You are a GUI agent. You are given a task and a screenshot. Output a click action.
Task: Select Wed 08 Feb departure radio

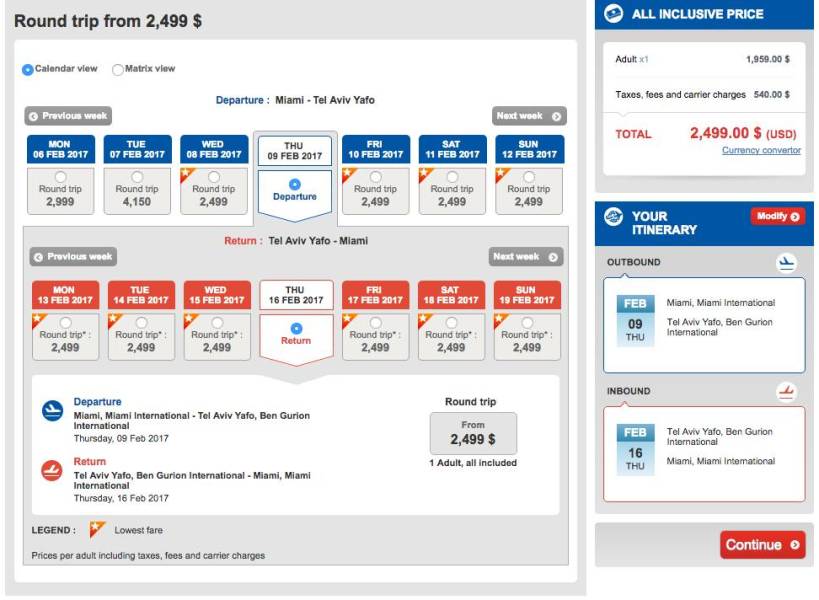(214, 177)
